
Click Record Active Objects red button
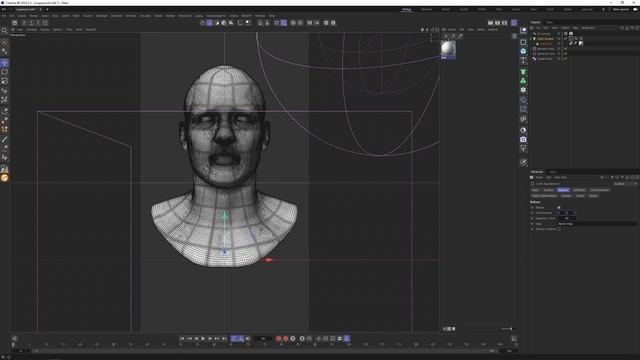click(278, 338)
